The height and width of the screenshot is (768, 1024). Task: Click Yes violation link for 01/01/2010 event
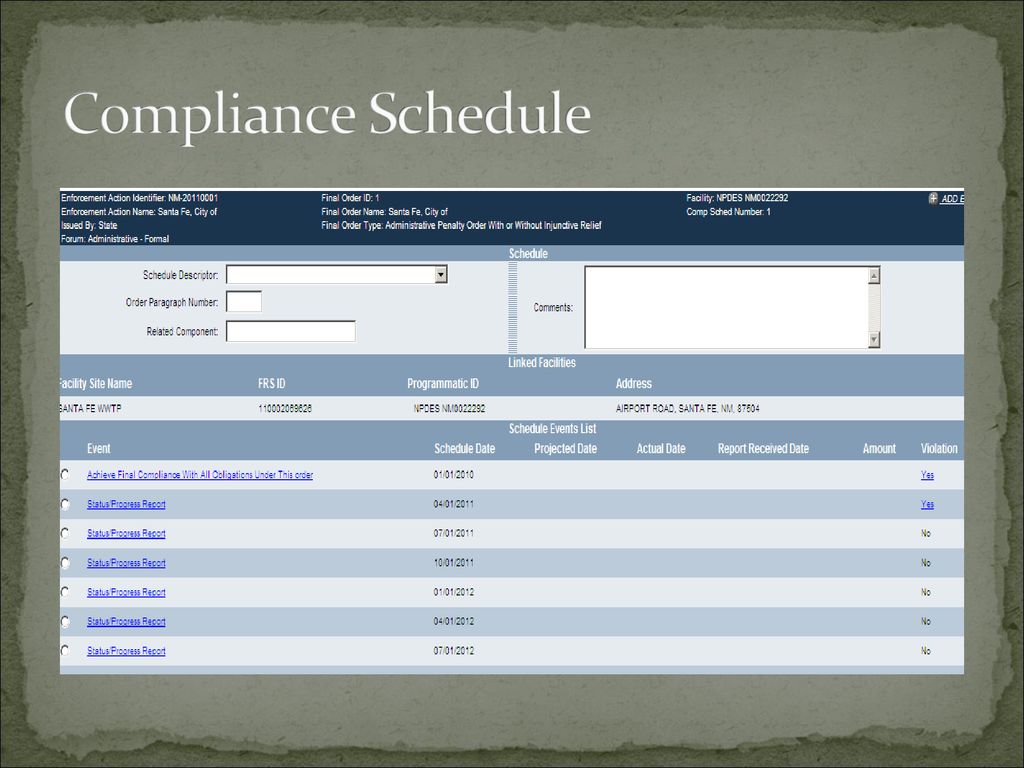(927, 475)
